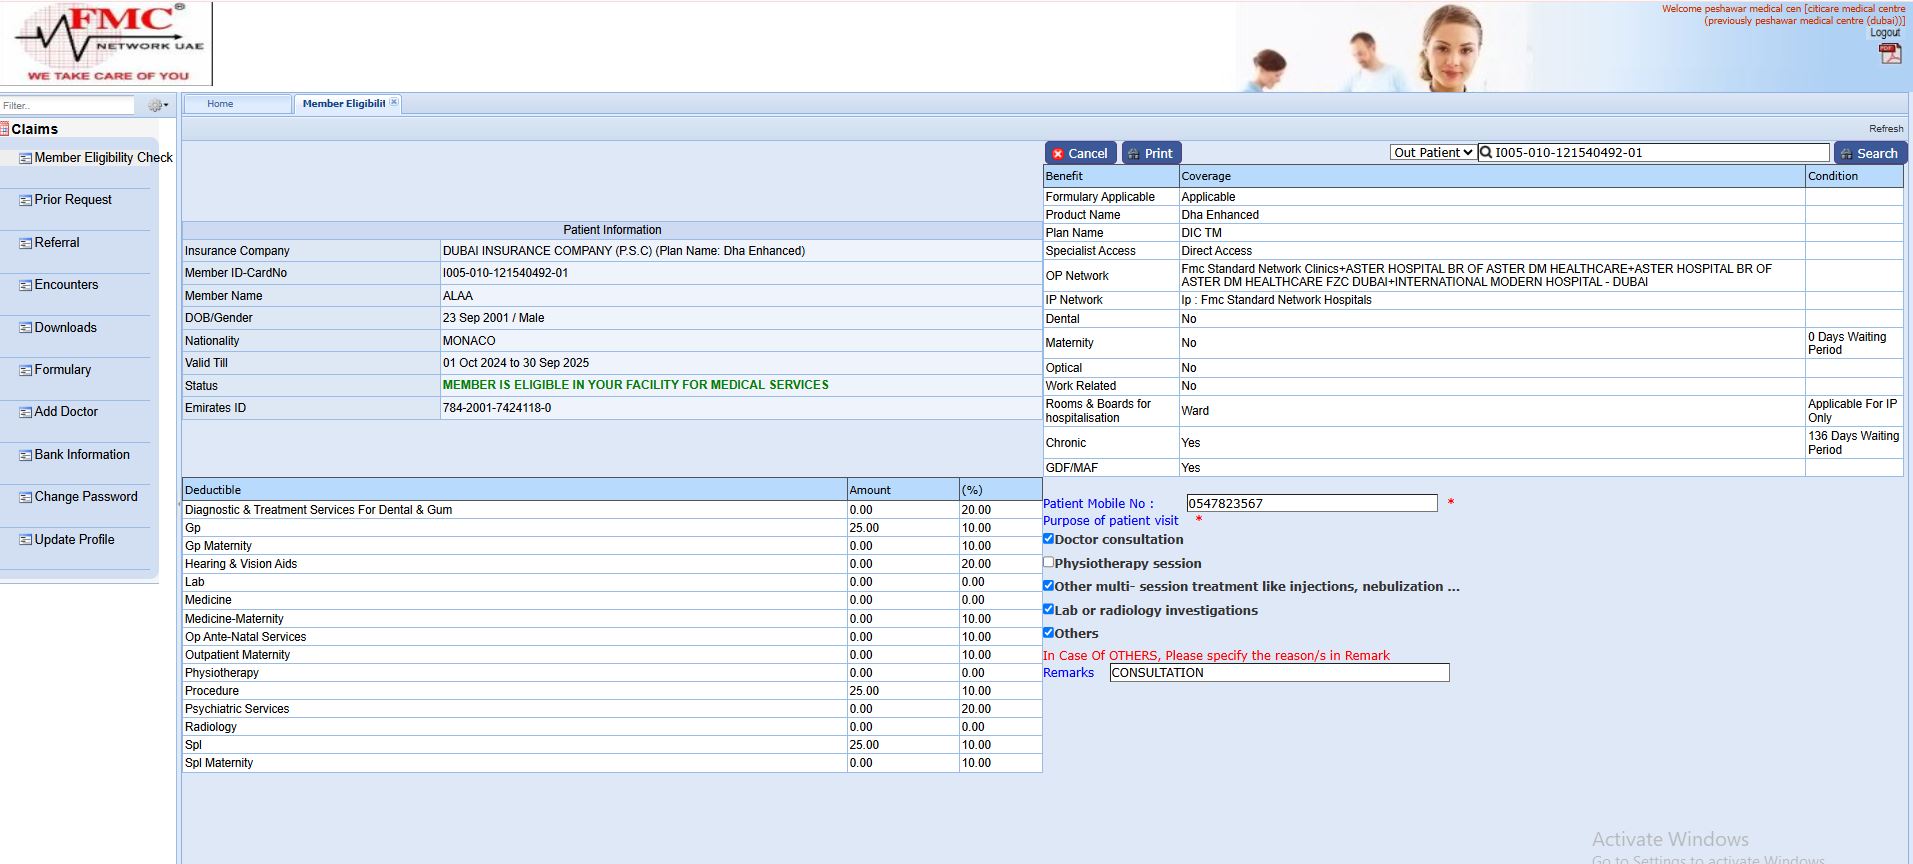Click the Member Eligibility Check sidebar icon

pos(25,158)
